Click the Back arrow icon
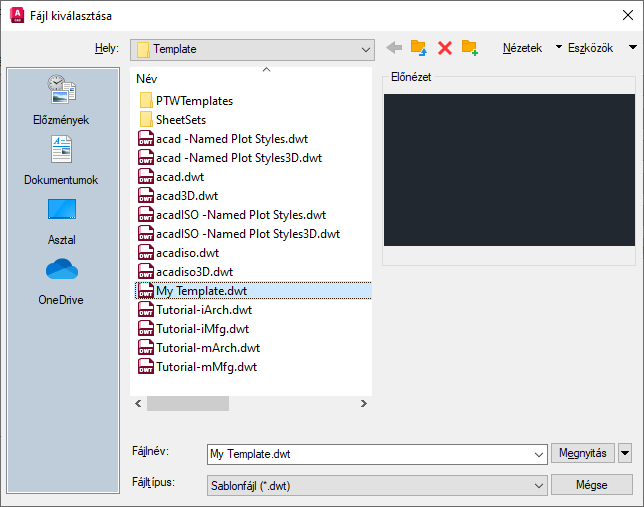The image size is (644, 507). point(394,48)
